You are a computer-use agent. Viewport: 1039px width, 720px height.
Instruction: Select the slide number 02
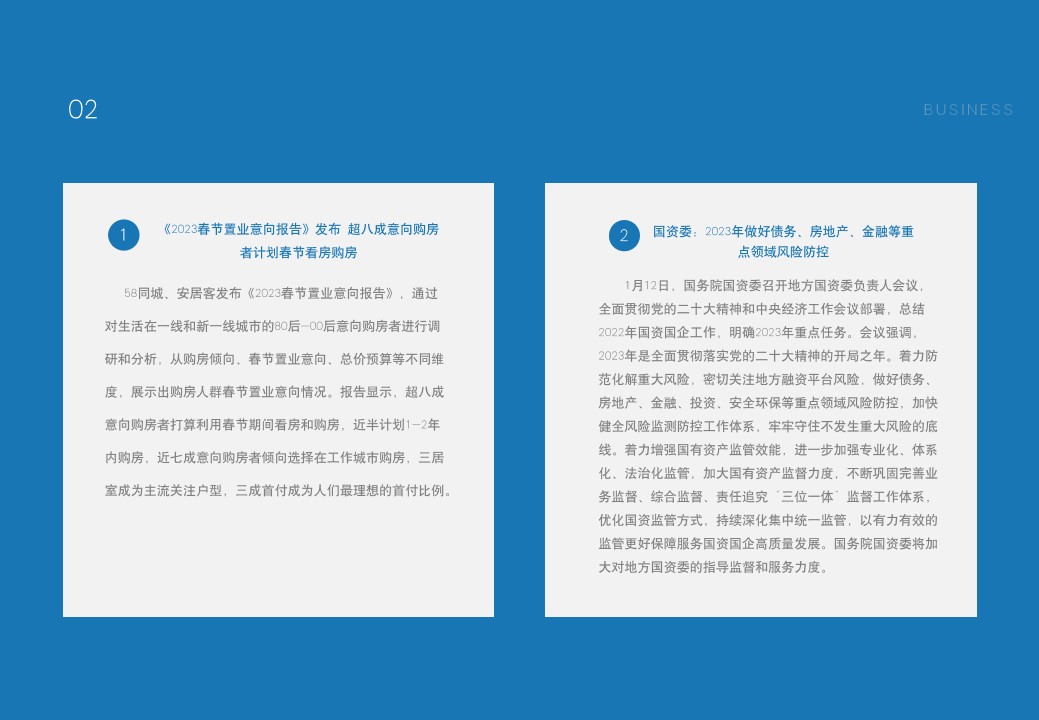click(83, 110)
